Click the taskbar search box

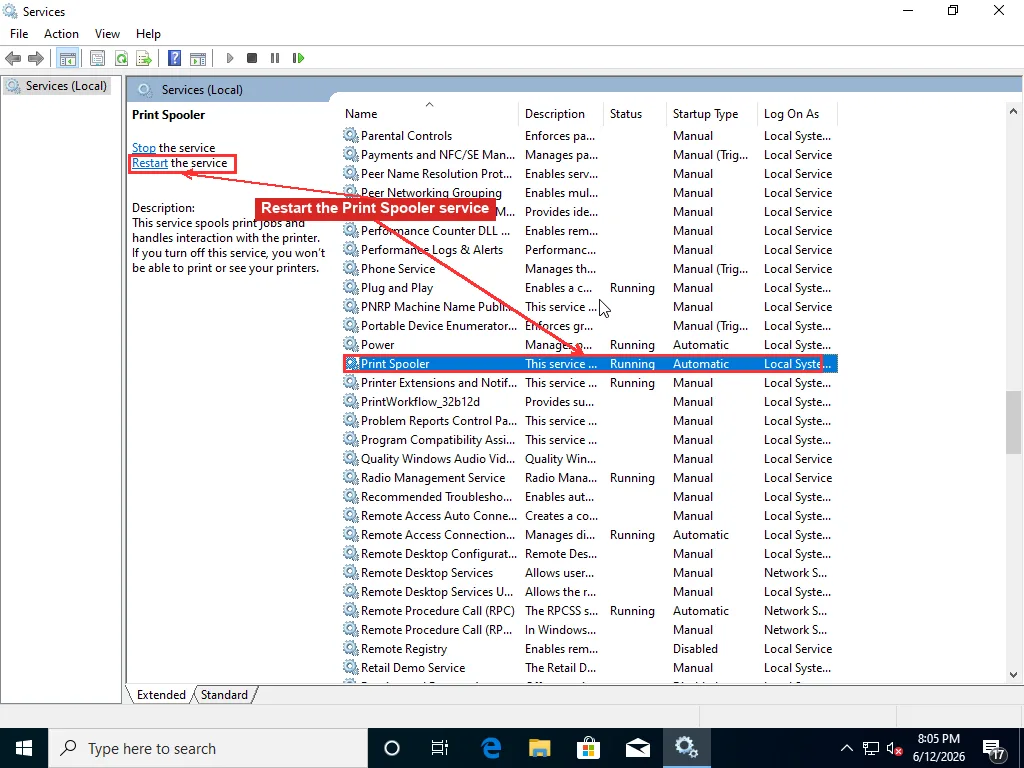pyautogui.click(x=208, y=748)
